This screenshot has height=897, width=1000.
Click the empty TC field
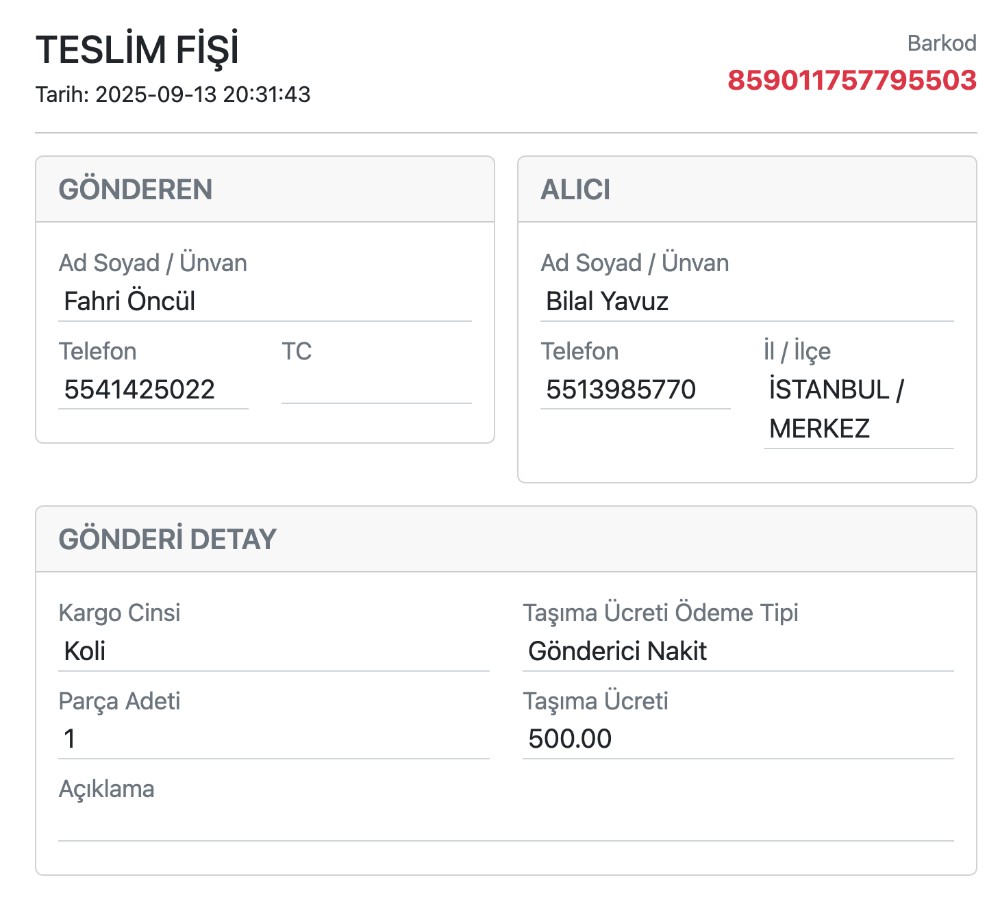pos(376,389)
